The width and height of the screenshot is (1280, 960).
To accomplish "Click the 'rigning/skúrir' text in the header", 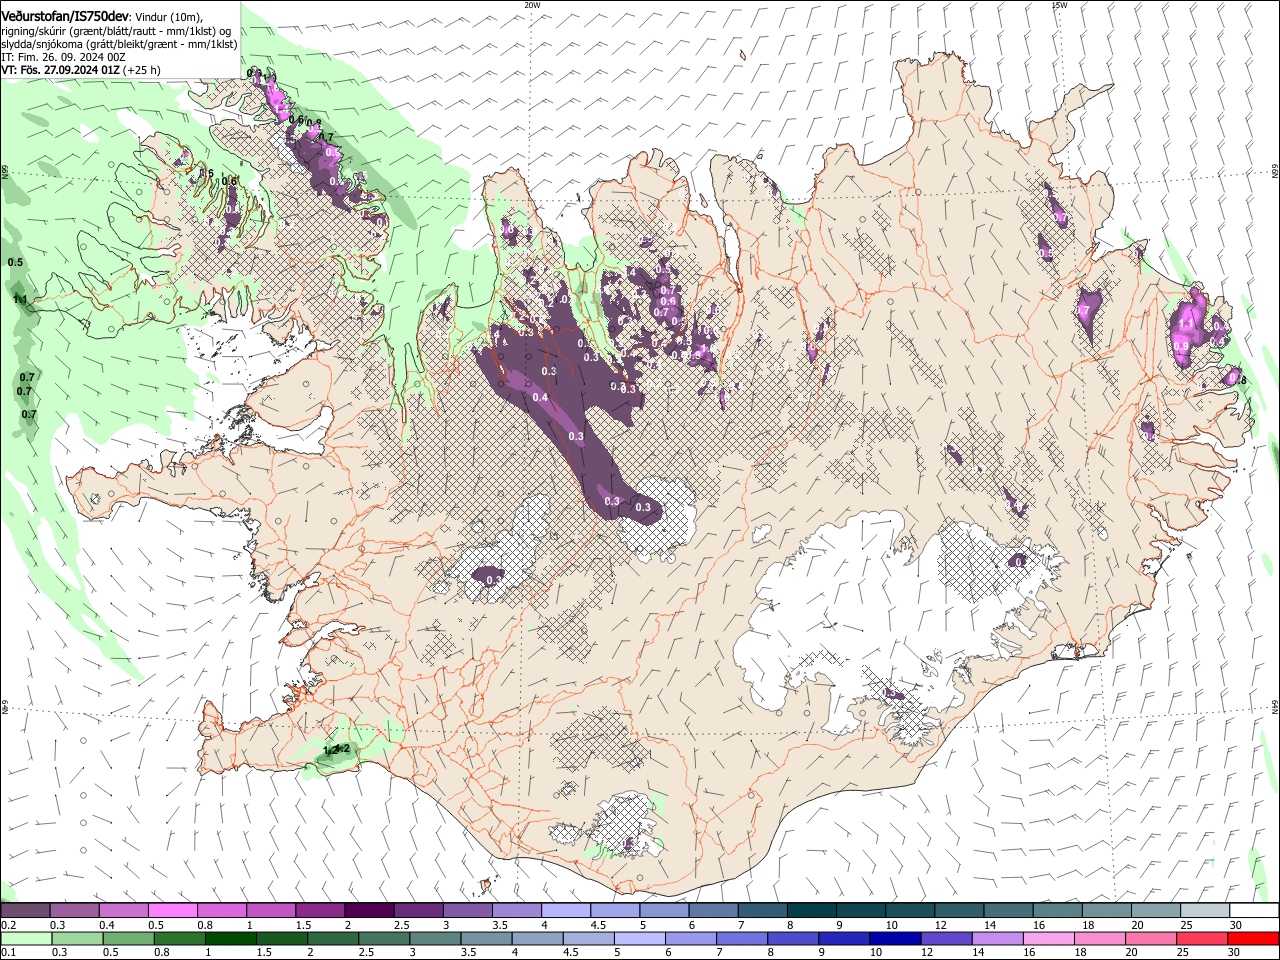I will [x=33, y=30].
